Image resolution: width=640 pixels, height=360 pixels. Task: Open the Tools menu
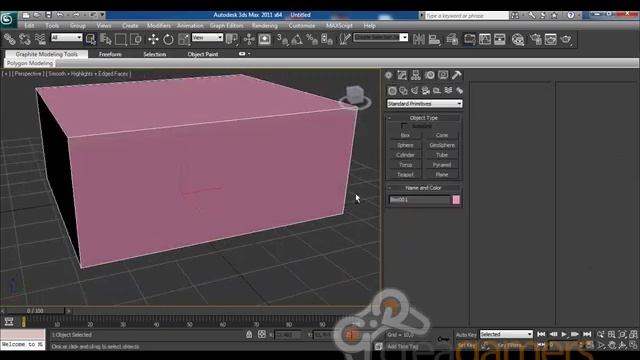tap(52, 25)
